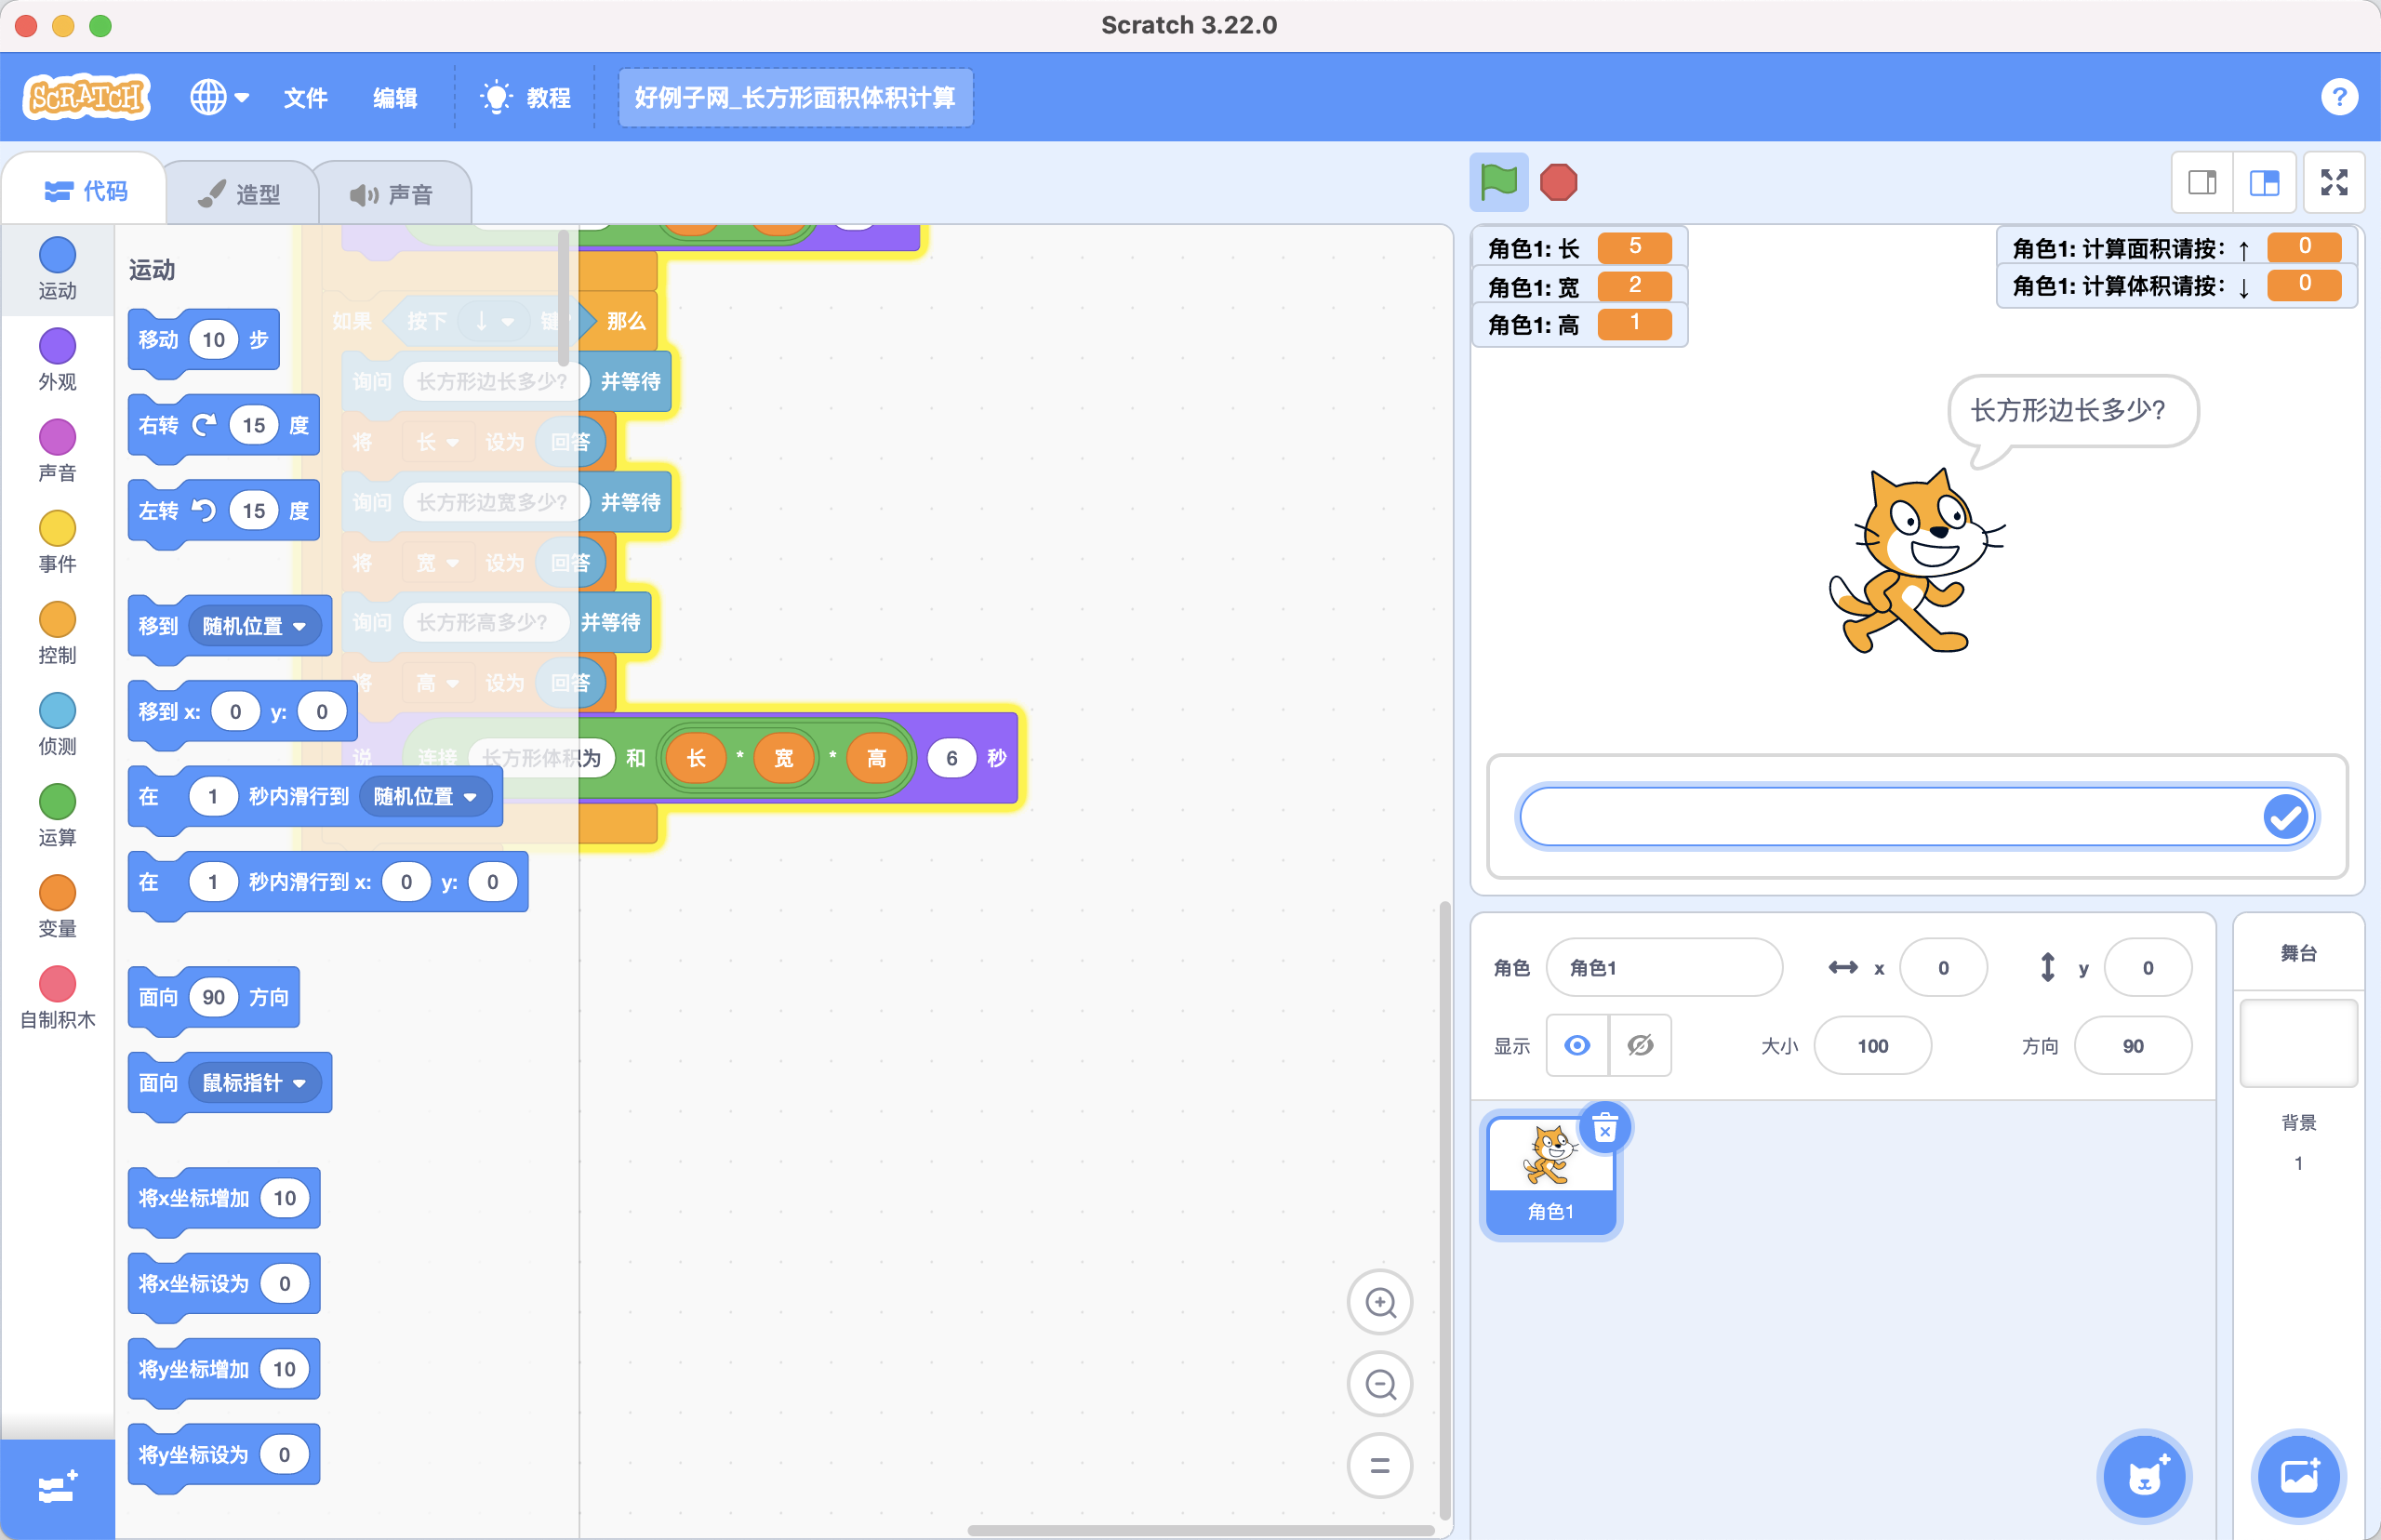Click the sprite 方向 direction field
2381x1540 pixels.
(2133, 1045)
